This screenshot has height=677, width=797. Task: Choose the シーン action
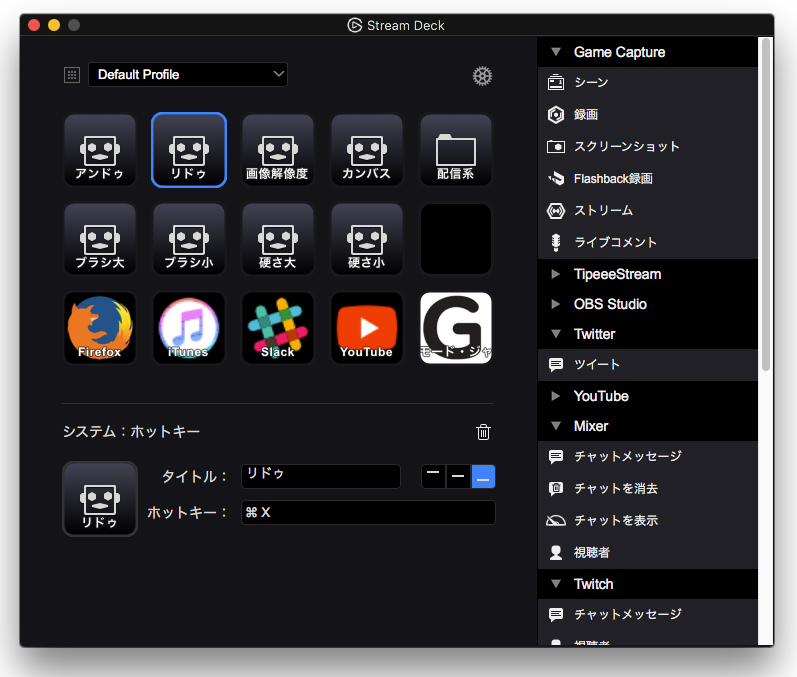tap(647, 82)
